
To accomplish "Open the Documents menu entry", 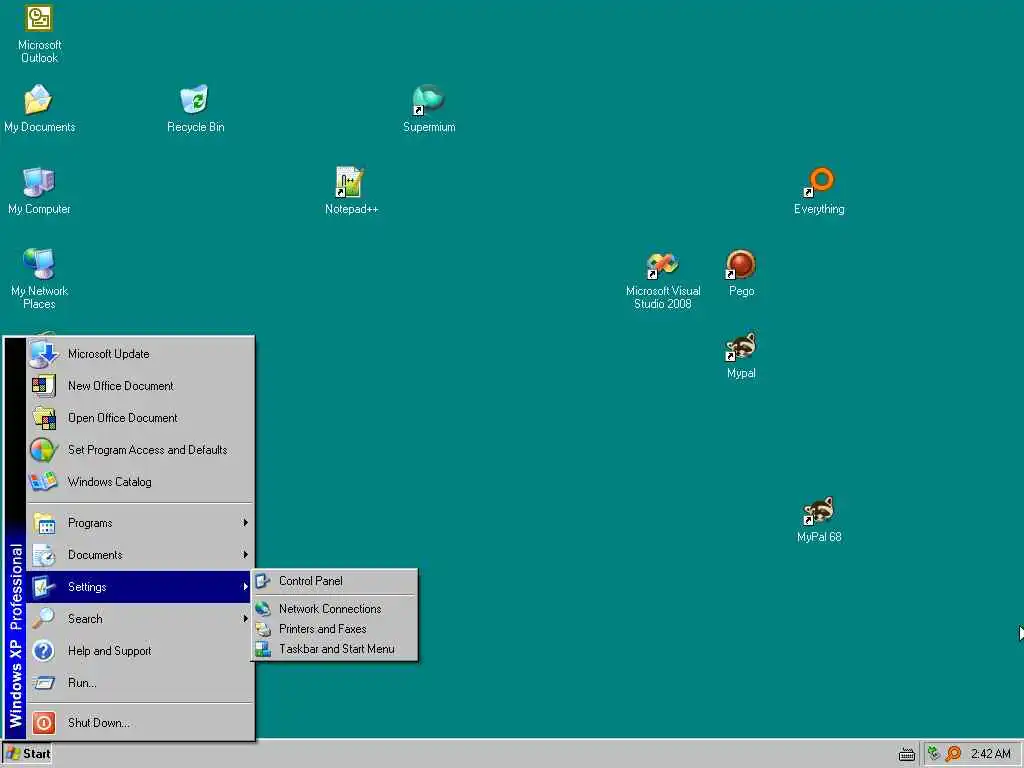I will (140, 554).
